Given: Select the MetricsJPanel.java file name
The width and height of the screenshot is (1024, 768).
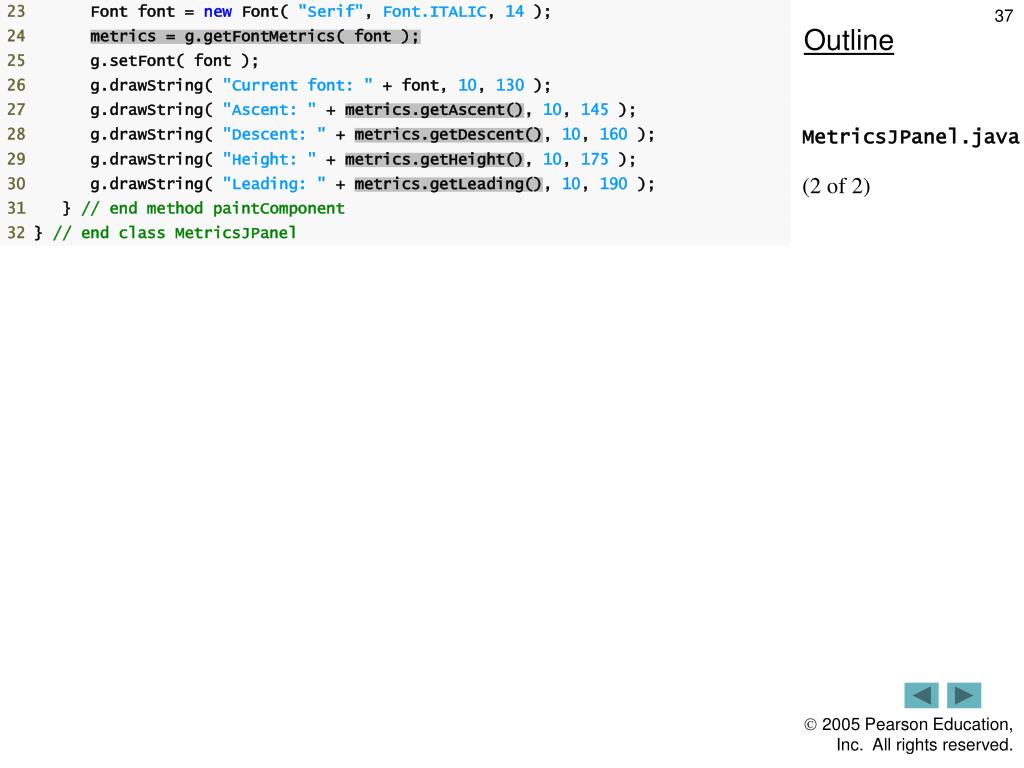Looking at the screenshot, I should point(910,136).
